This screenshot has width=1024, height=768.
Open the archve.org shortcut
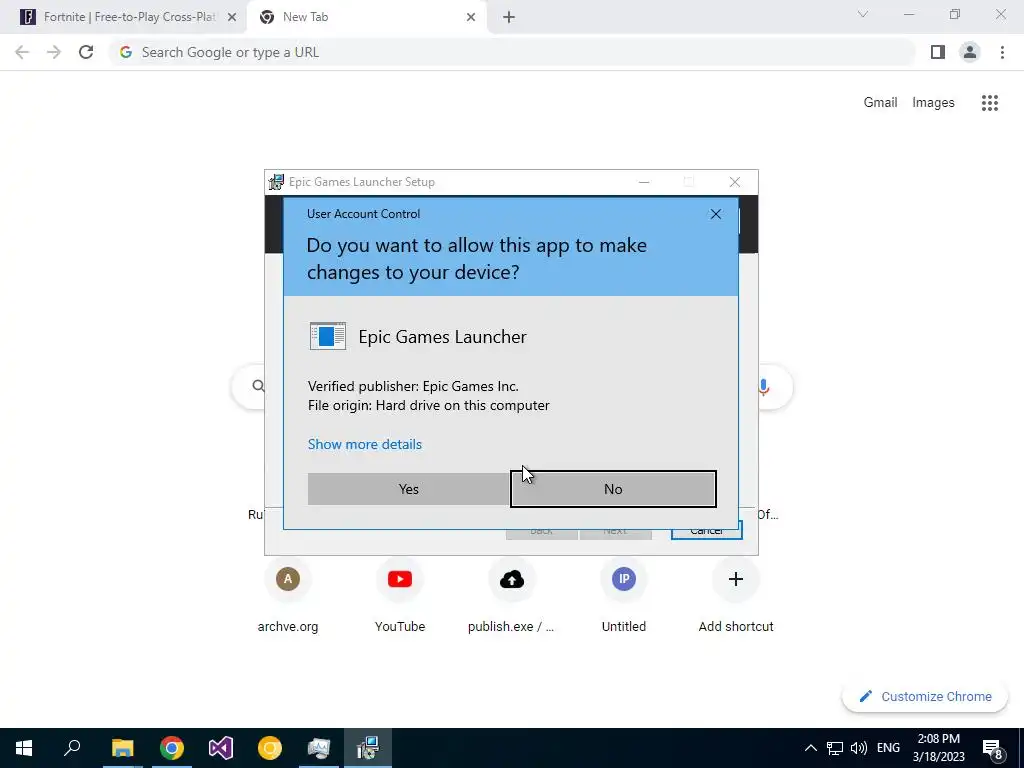(x=288, y=596)
